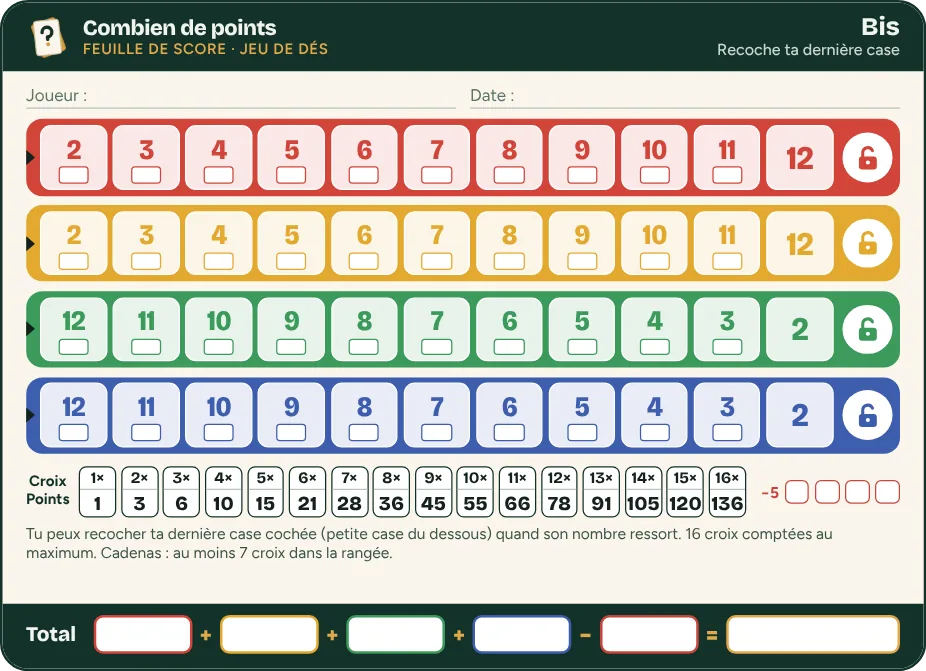Click the 8× = 36 points cell
Viewport: 926px width, 671px height.
(x=391, y=491)
